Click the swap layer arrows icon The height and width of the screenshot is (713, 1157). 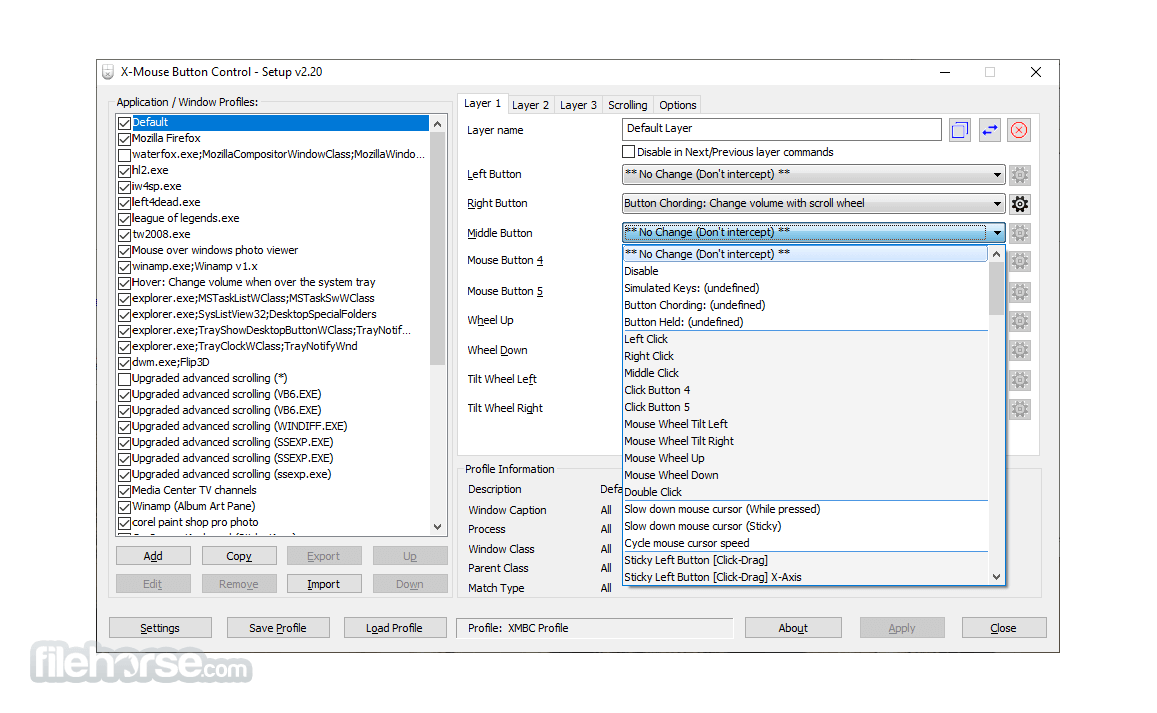pos(990,131)
